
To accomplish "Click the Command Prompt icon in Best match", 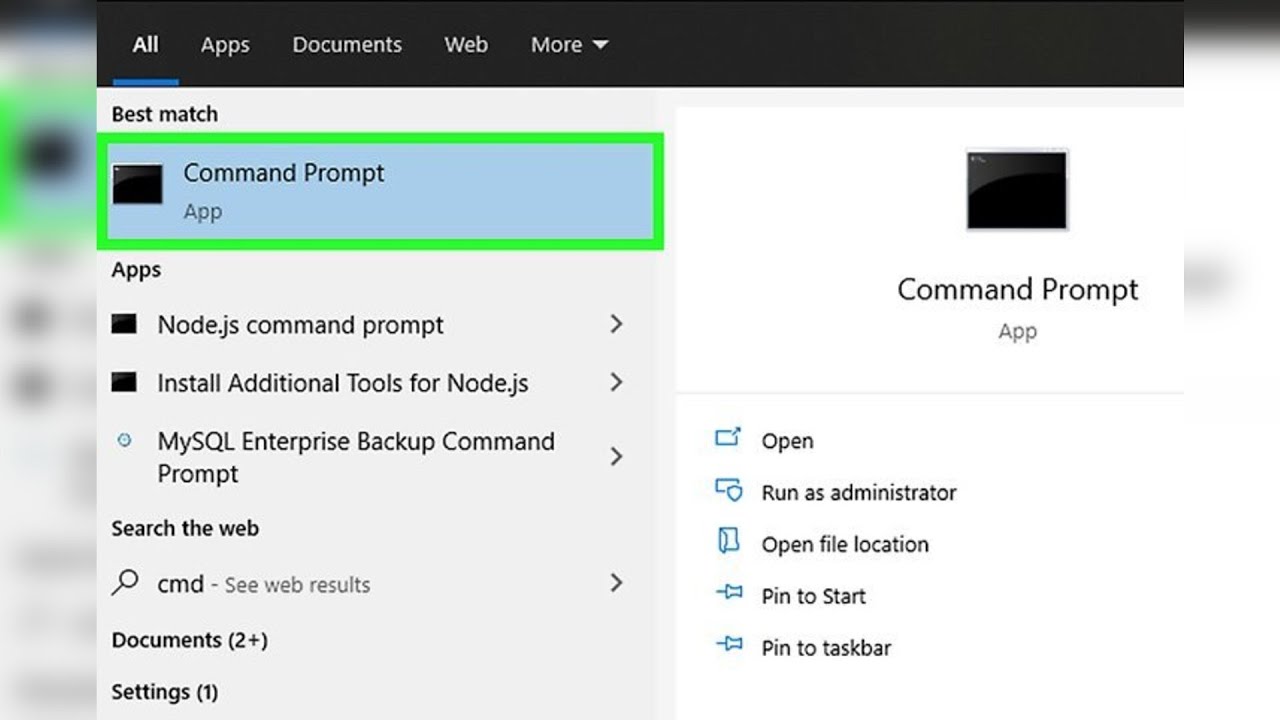I will (137, 185).
